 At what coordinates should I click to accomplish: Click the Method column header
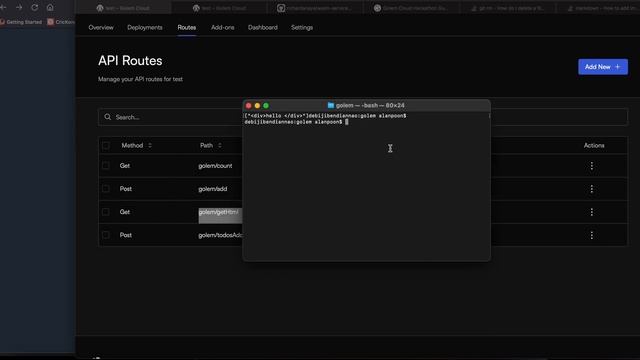[x=132, y=145]
